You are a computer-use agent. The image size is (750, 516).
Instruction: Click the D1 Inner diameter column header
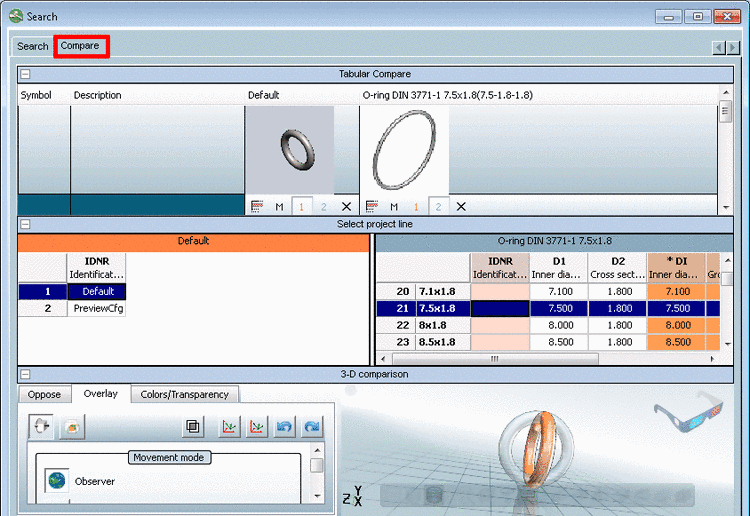pyautogui.click(x=559, y=268)
